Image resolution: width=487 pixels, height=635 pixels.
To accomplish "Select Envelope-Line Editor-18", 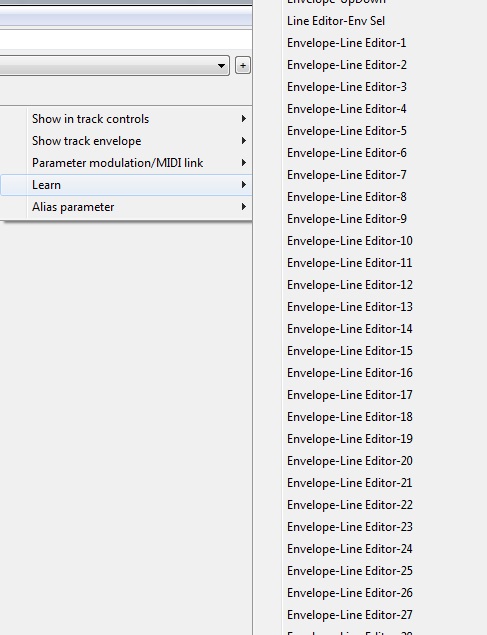I will 350,417.
